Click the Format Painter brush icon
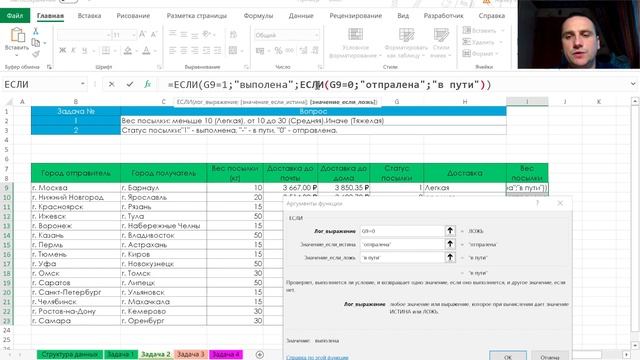Image resolution: width=640 pixels, height=360 pixels. [x=36, y=53]
